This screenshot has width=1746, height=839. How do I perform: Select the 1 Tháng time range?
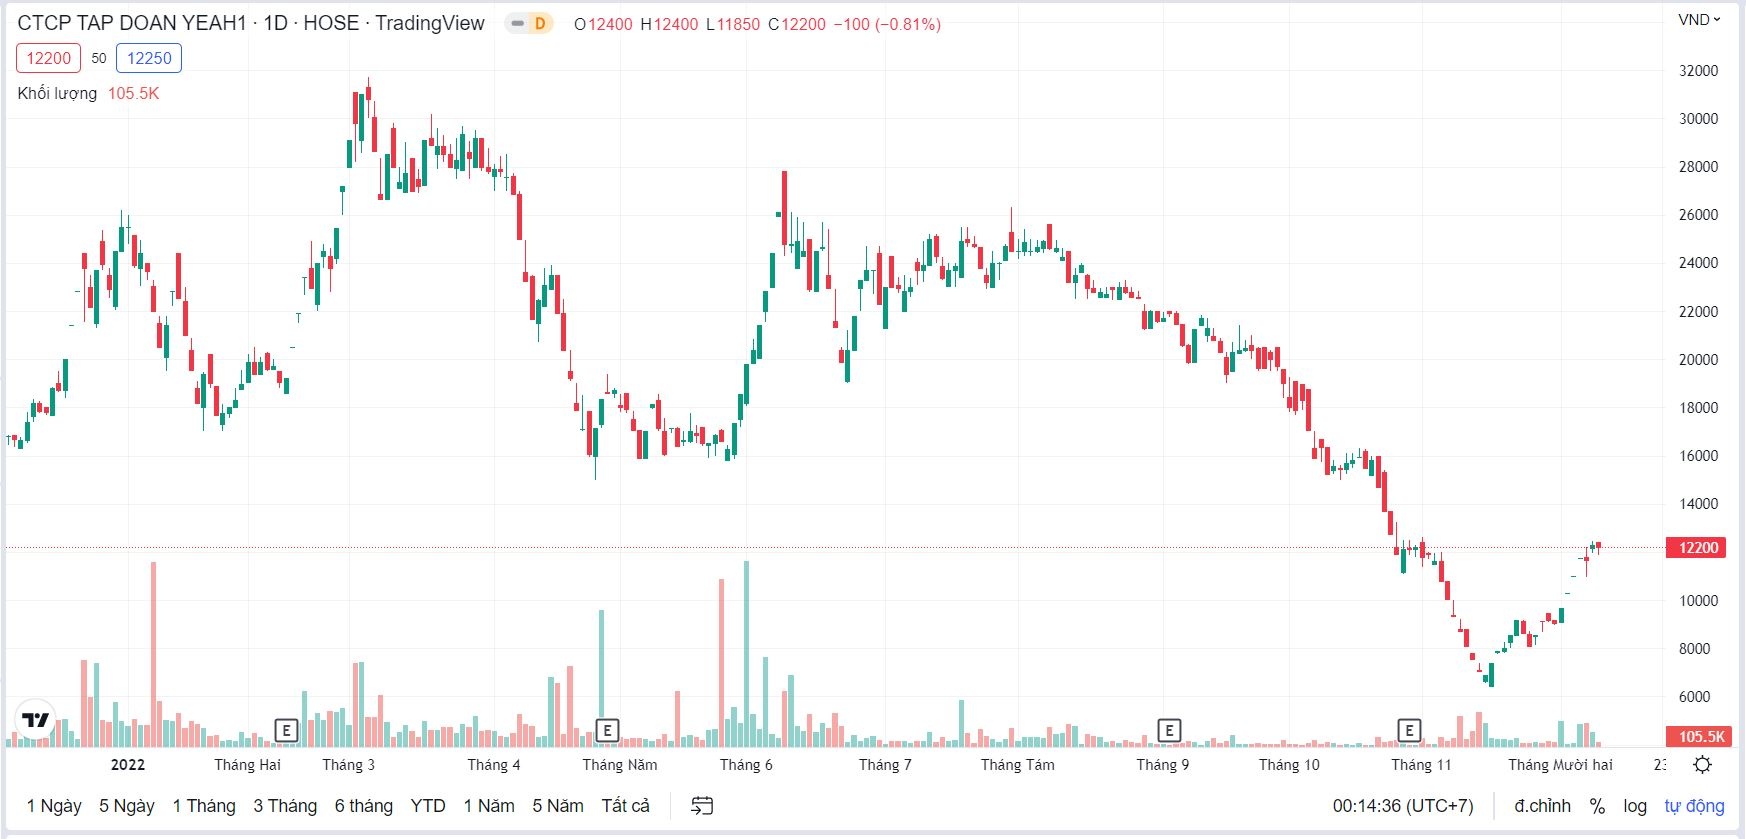[204, 806]
